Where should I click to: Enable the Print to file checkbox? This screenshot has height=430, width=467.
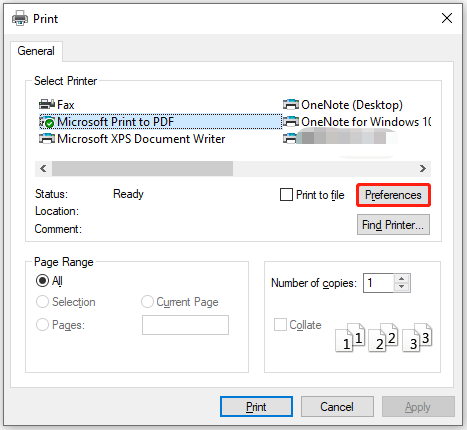point(286,195)
